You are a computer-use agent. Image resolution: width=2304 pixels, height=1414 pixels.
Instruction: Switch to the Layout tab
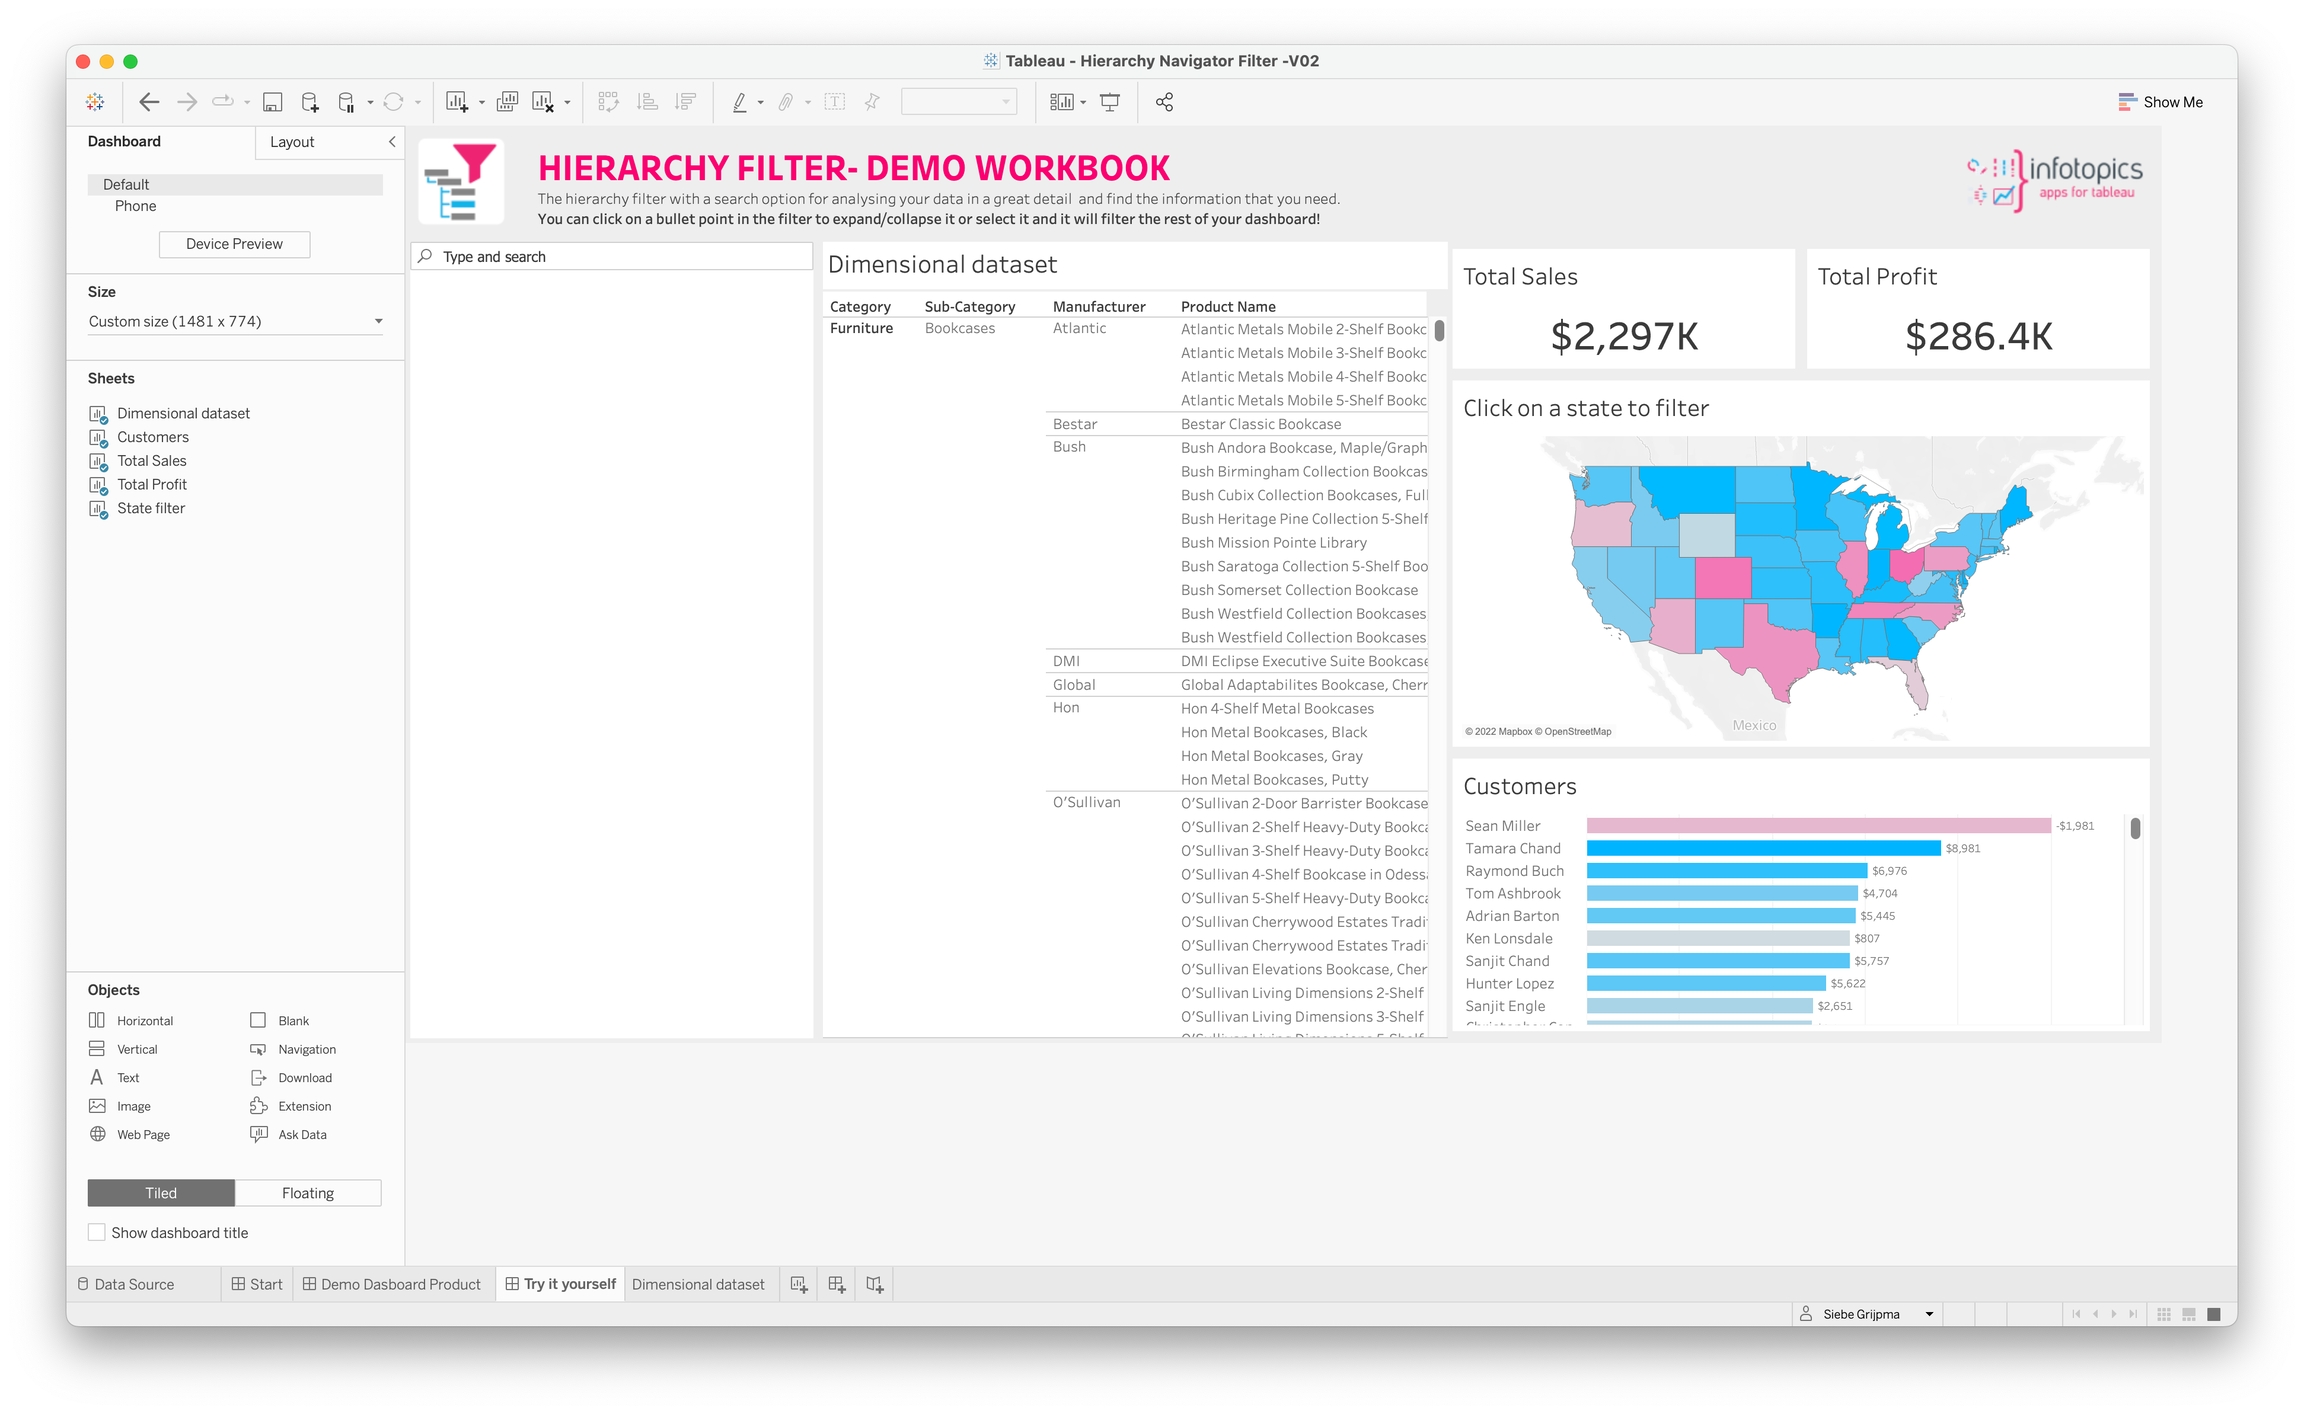click(292, 142)
